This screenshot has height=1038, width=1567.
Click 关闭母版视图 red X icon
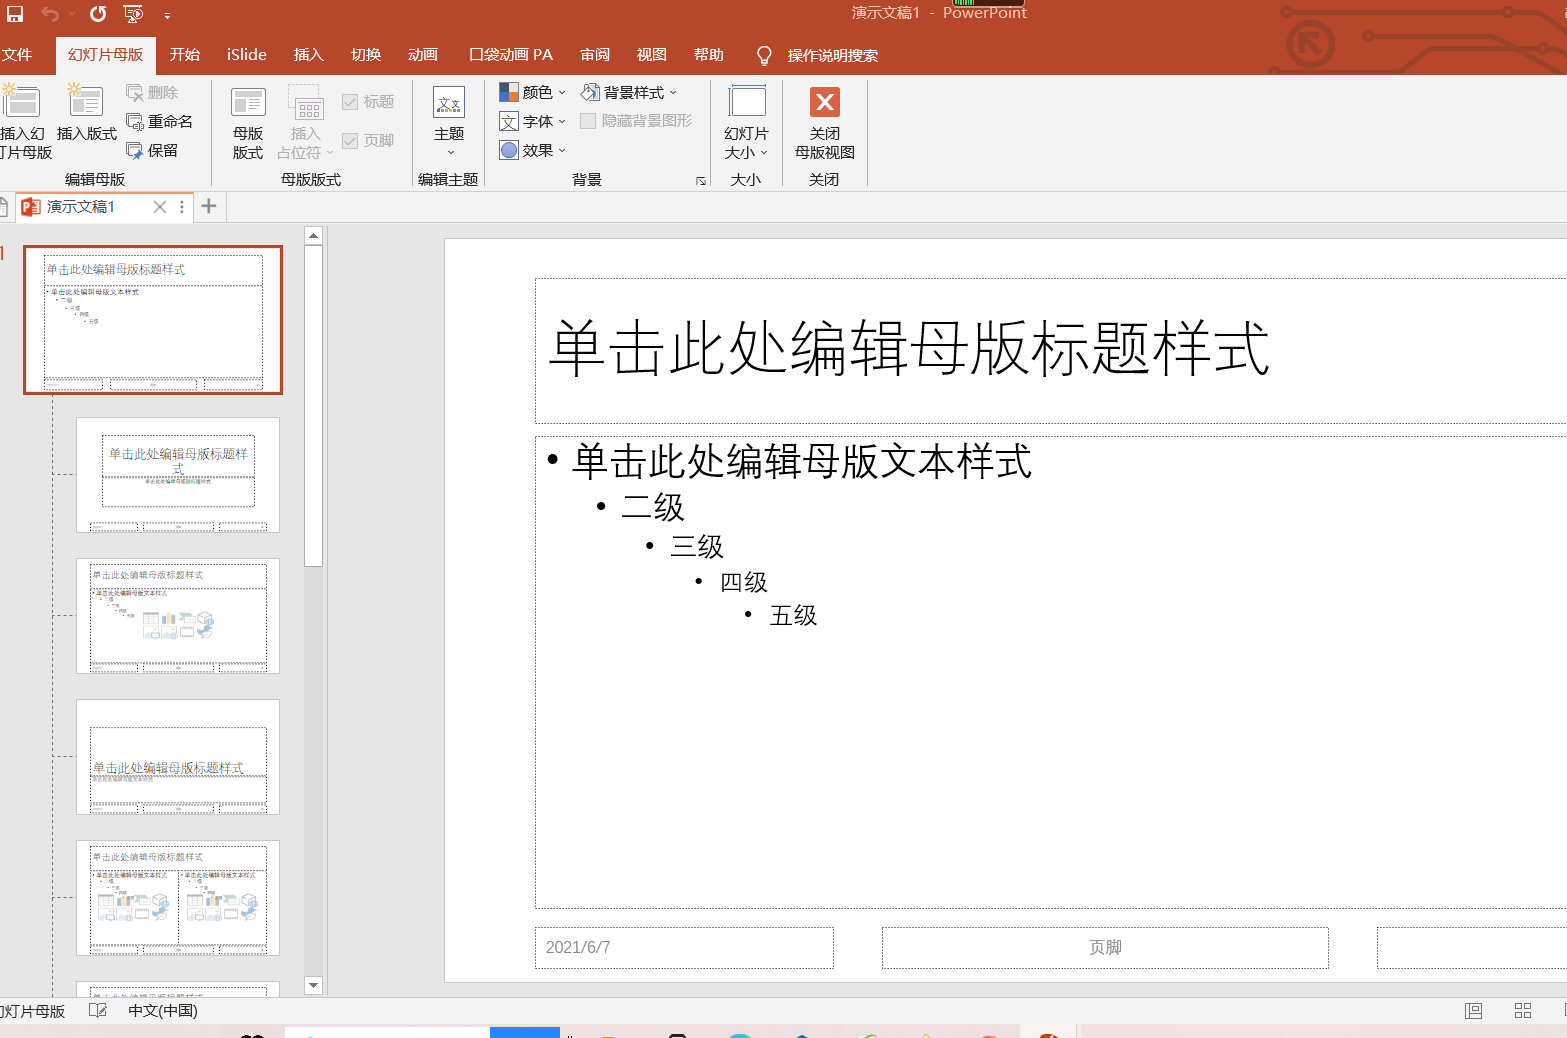(825, 102)
